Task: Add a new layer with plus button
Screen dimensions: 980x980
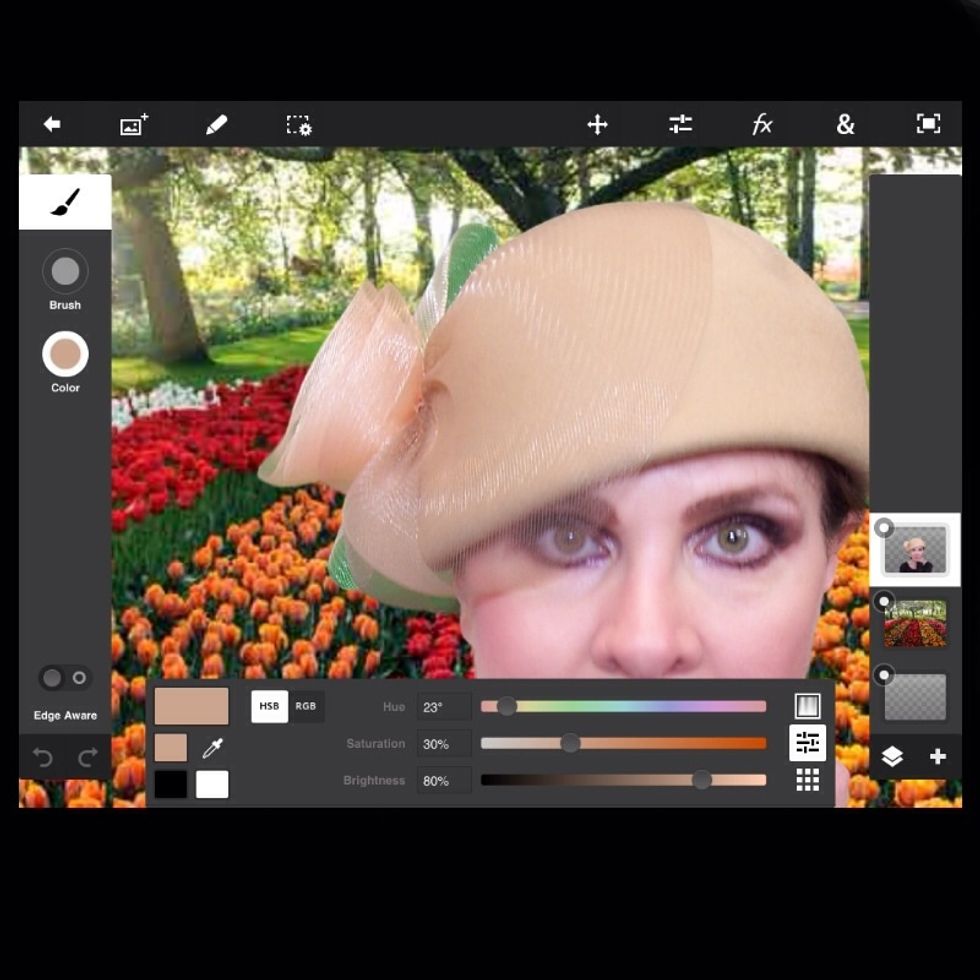Action: [937, 757]
